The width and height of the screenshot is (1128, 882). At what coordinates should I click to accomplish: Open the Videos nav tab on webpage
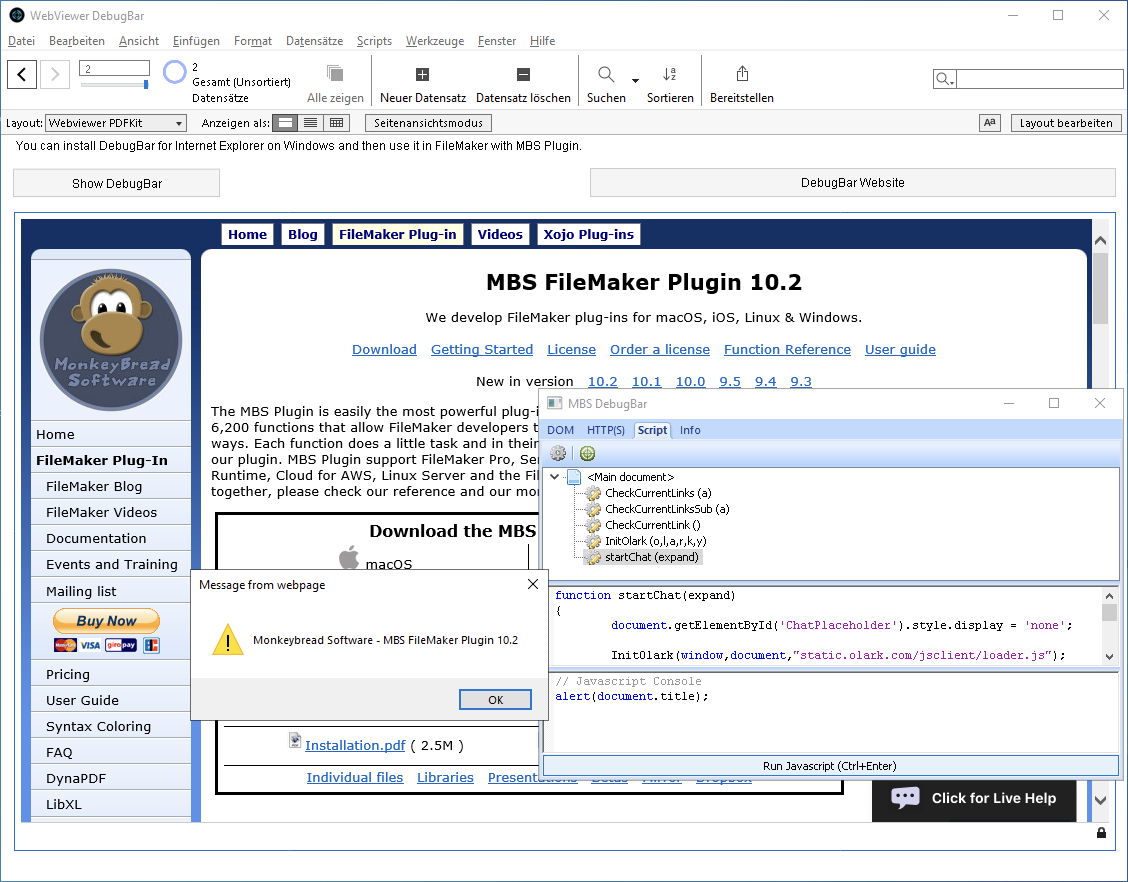(500, 235)
